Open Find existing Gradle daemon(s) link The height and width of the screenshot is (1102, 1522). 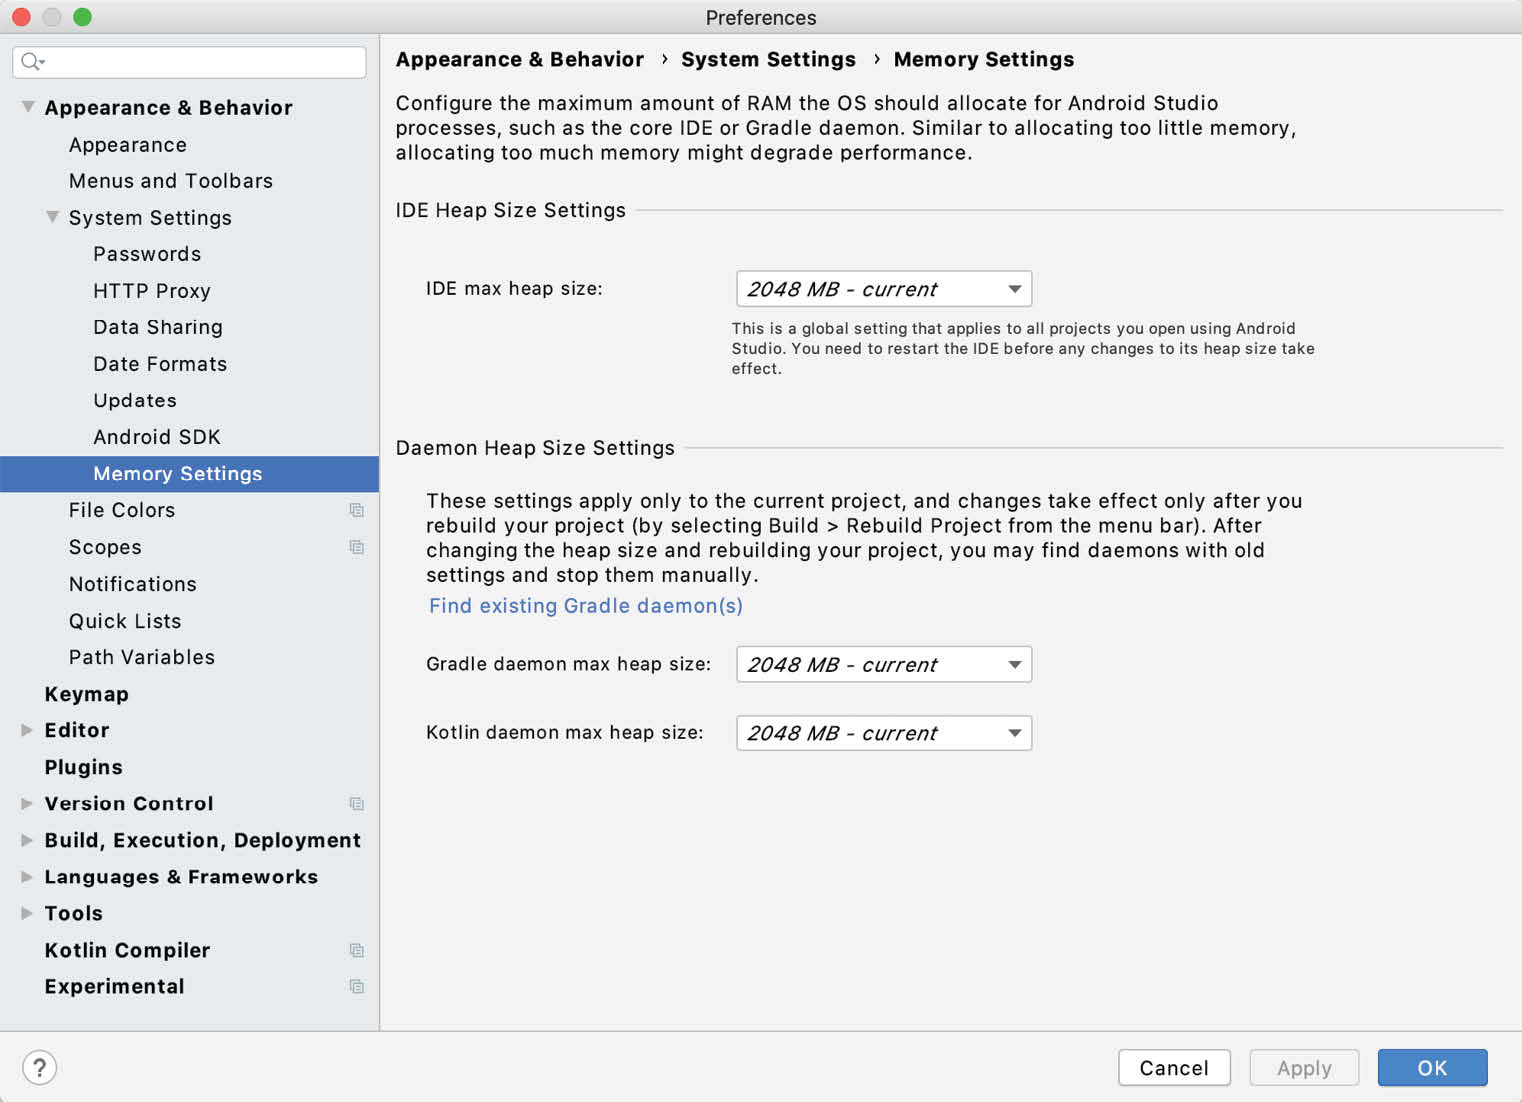(x=585, y=606)
